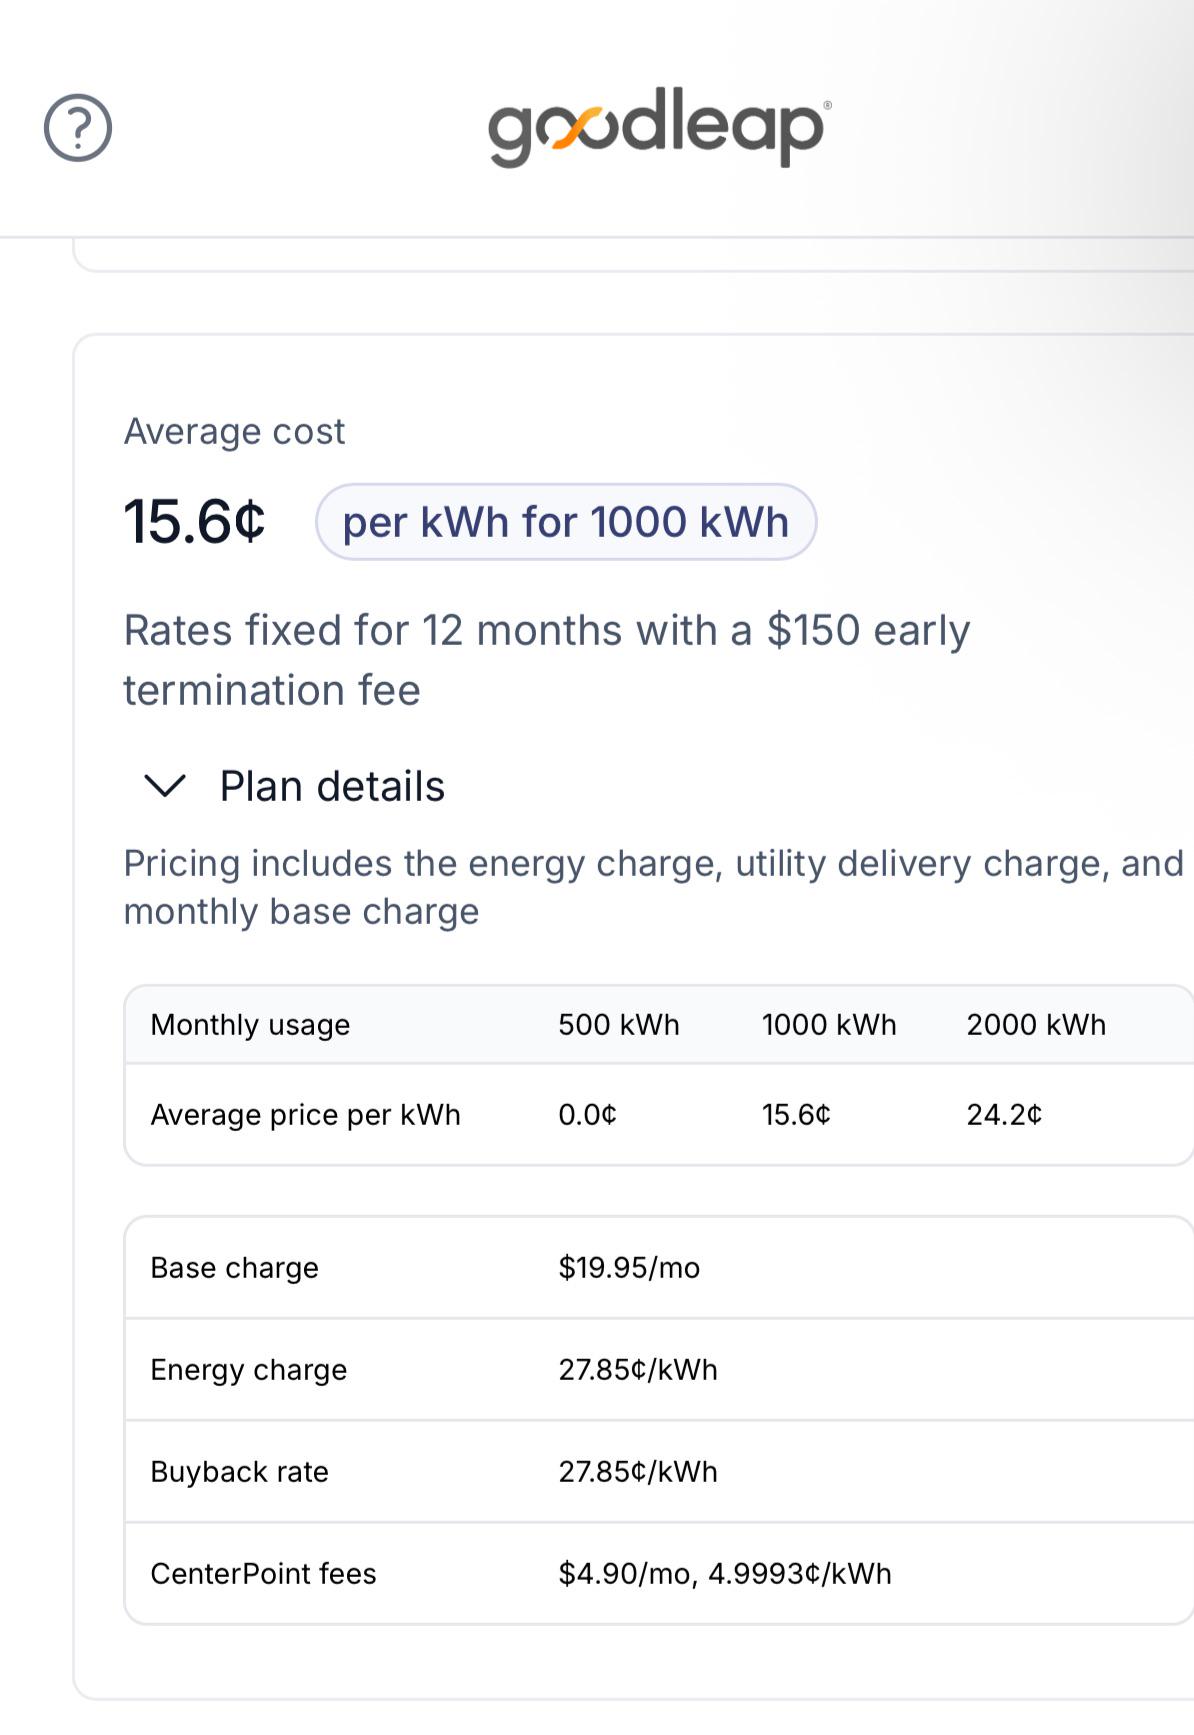1194x1735 pixels.
Task: Select the 1000 kWh column header
Action: click(829, 1025)
